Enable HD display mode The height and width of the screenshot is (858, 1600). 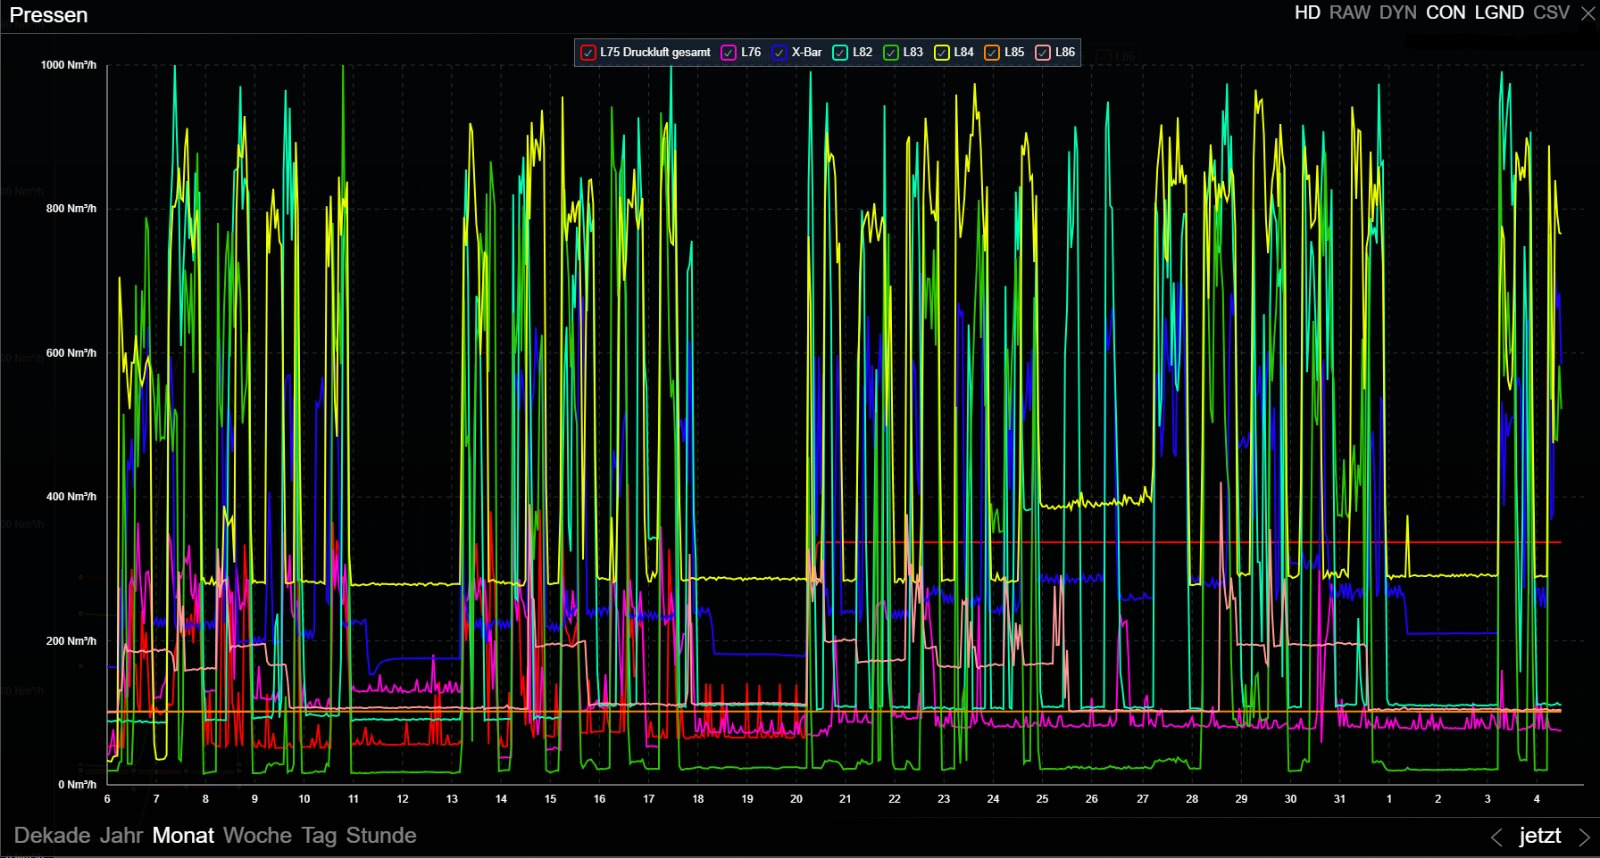[1307, 13]
